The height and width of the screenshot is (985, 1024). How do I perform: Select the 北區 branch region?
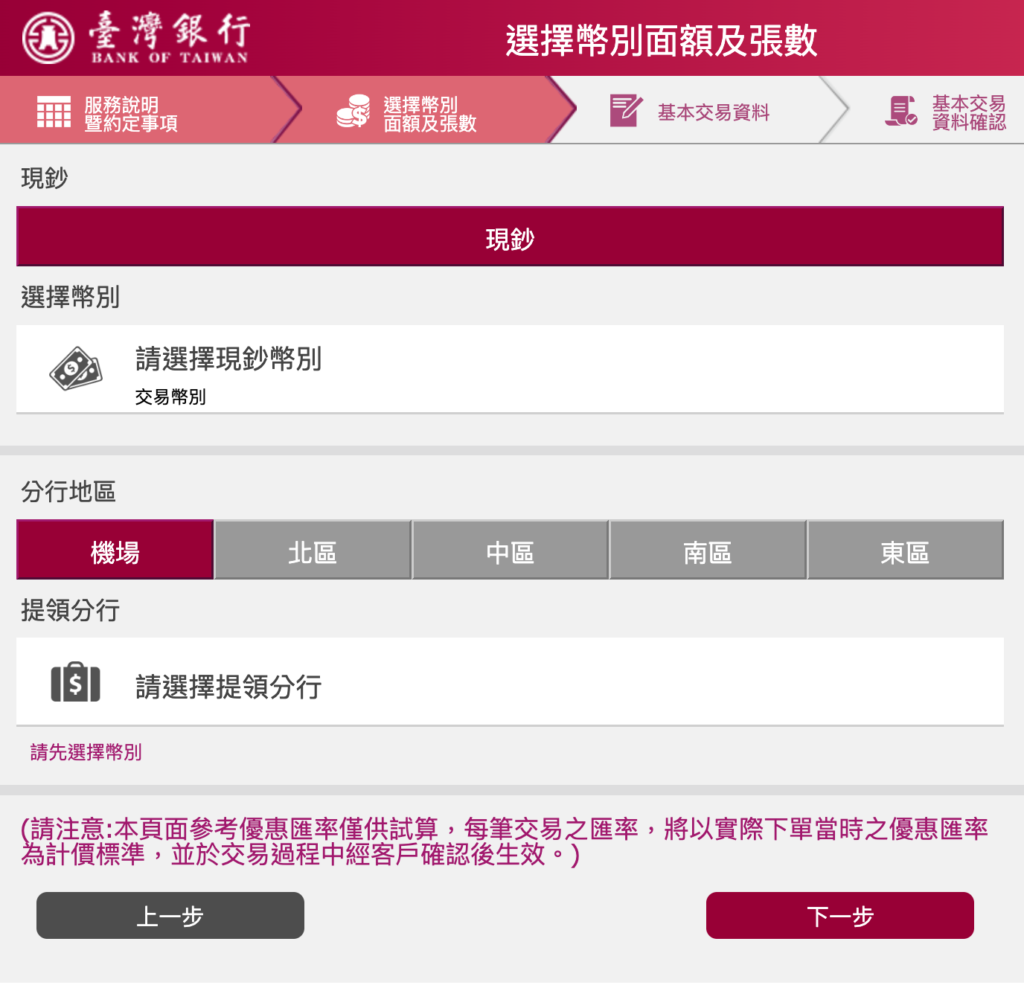click(312, 551)
